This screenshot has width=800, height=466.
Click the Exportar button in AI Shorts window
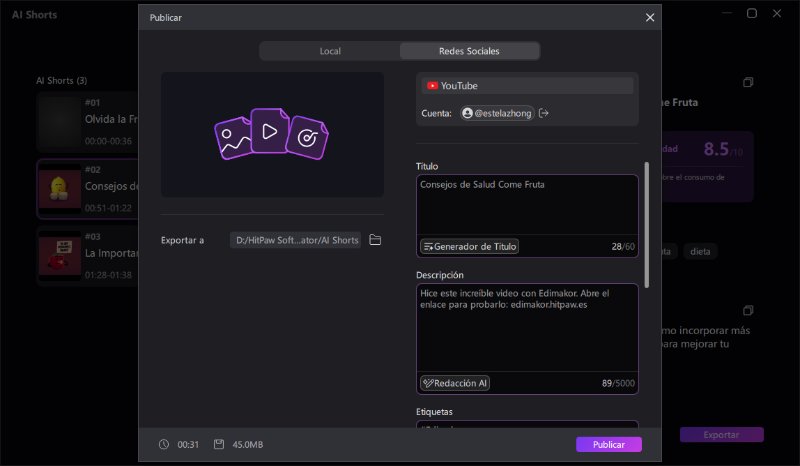point(721,435)
